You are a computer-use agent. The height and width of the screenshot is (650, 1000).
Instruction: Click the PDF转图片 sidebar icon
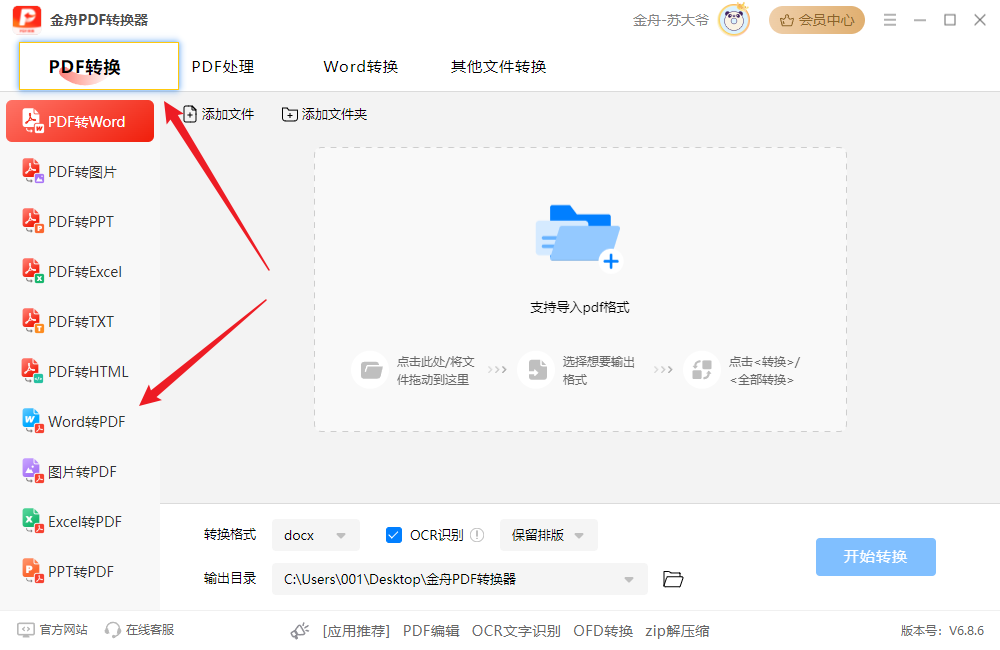33,171
